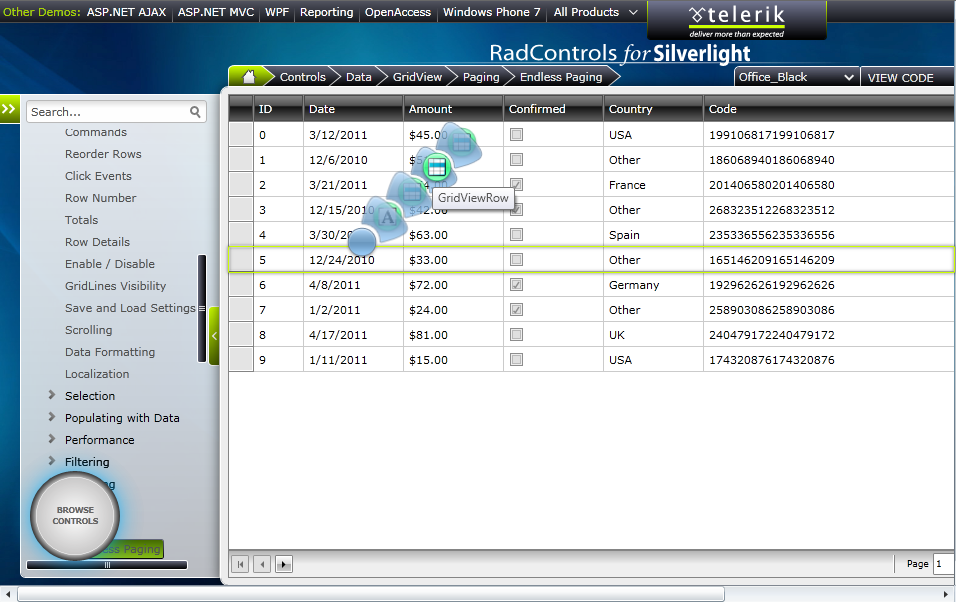956x602 pixels.
Task: Click the bottom page horizontal scrollbar
Action: click(x=371, y=594)
